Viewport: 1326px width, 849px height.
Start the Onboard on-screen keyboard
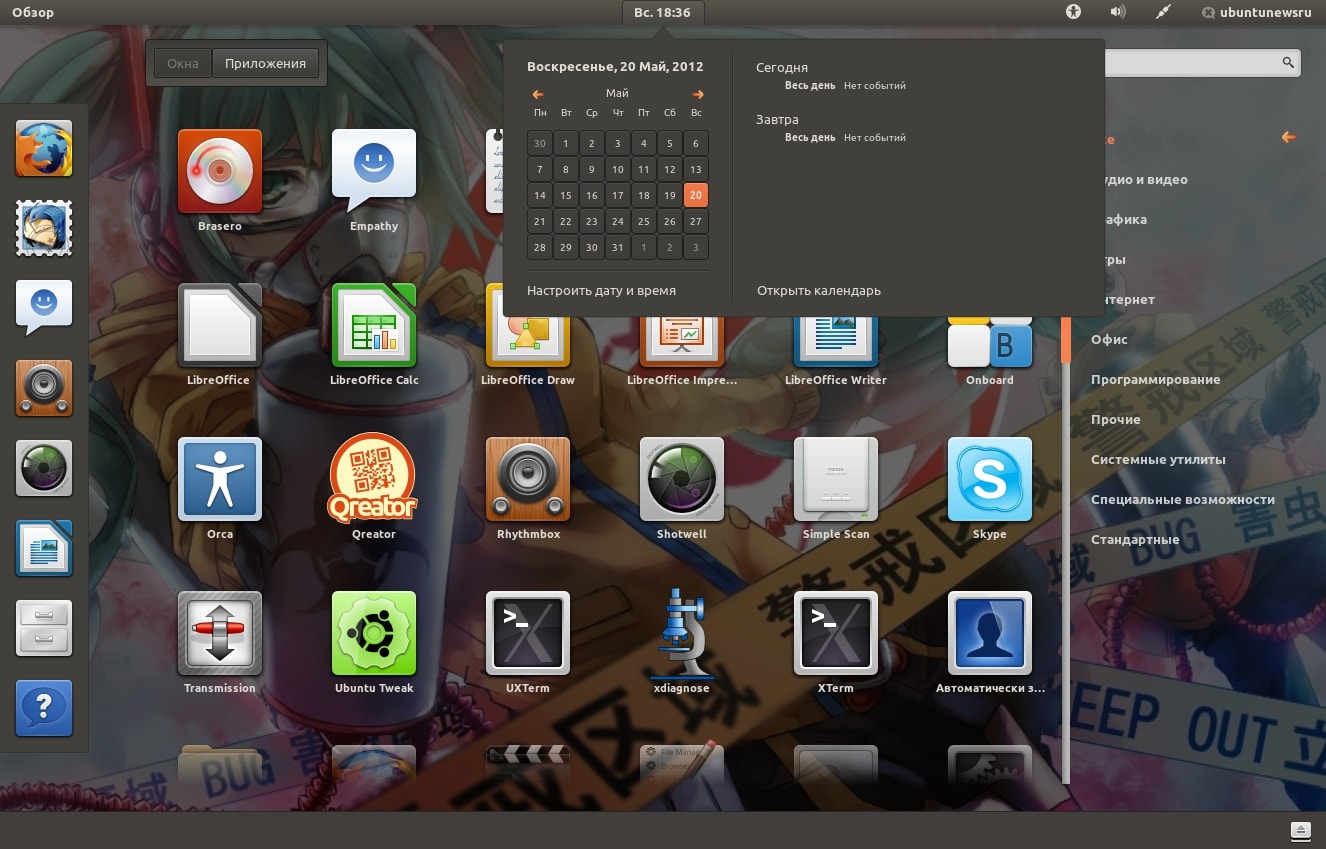(990, 340)
